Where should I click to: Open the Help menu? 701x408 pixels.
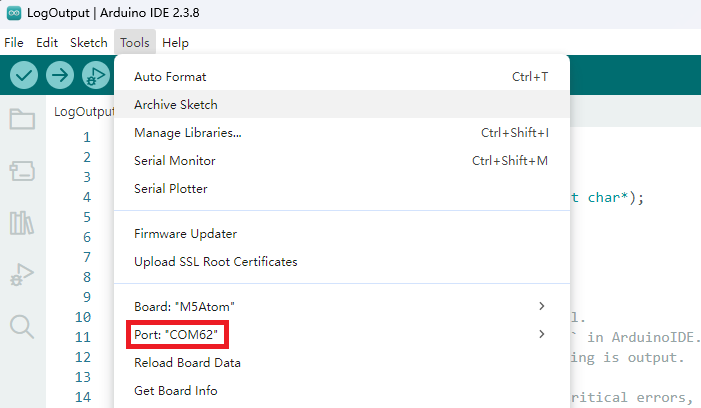pos(175,43)
